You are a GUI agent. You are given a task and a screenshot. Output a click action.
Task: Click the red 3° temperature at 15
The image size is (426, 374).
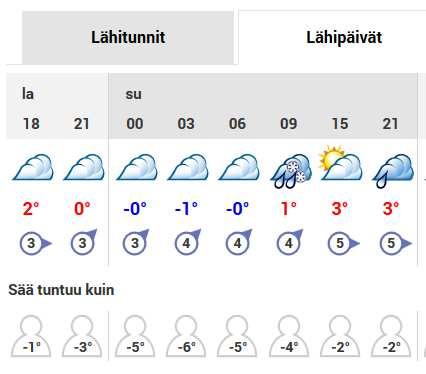tap(340, 209)
